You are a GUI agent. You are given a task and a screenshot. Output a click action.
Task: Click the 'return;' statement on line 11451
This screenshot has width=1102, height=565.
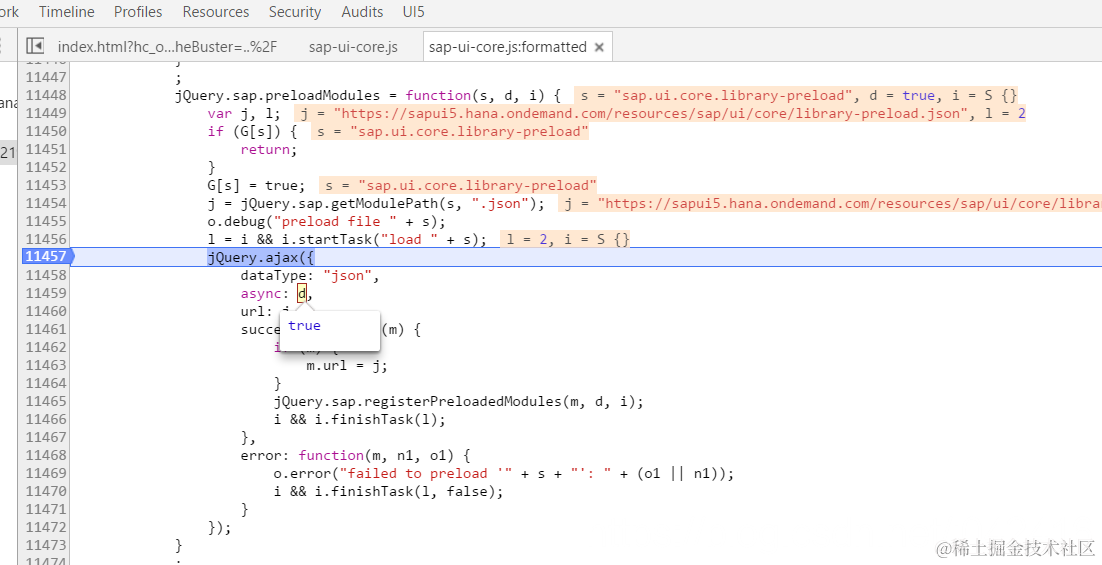pyautogui.click(x=268, y=150)
